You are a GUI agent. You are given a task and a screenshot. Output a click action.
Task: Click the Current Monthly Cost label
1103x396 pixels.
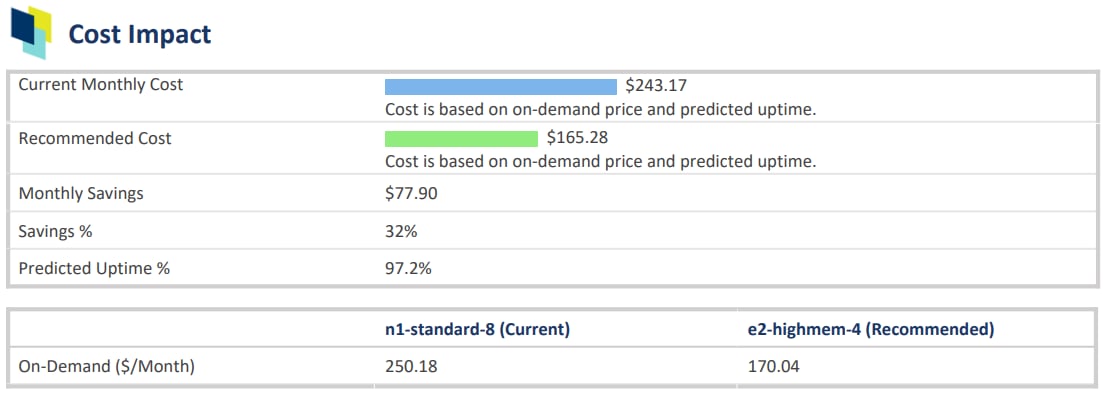click(101, 85)
